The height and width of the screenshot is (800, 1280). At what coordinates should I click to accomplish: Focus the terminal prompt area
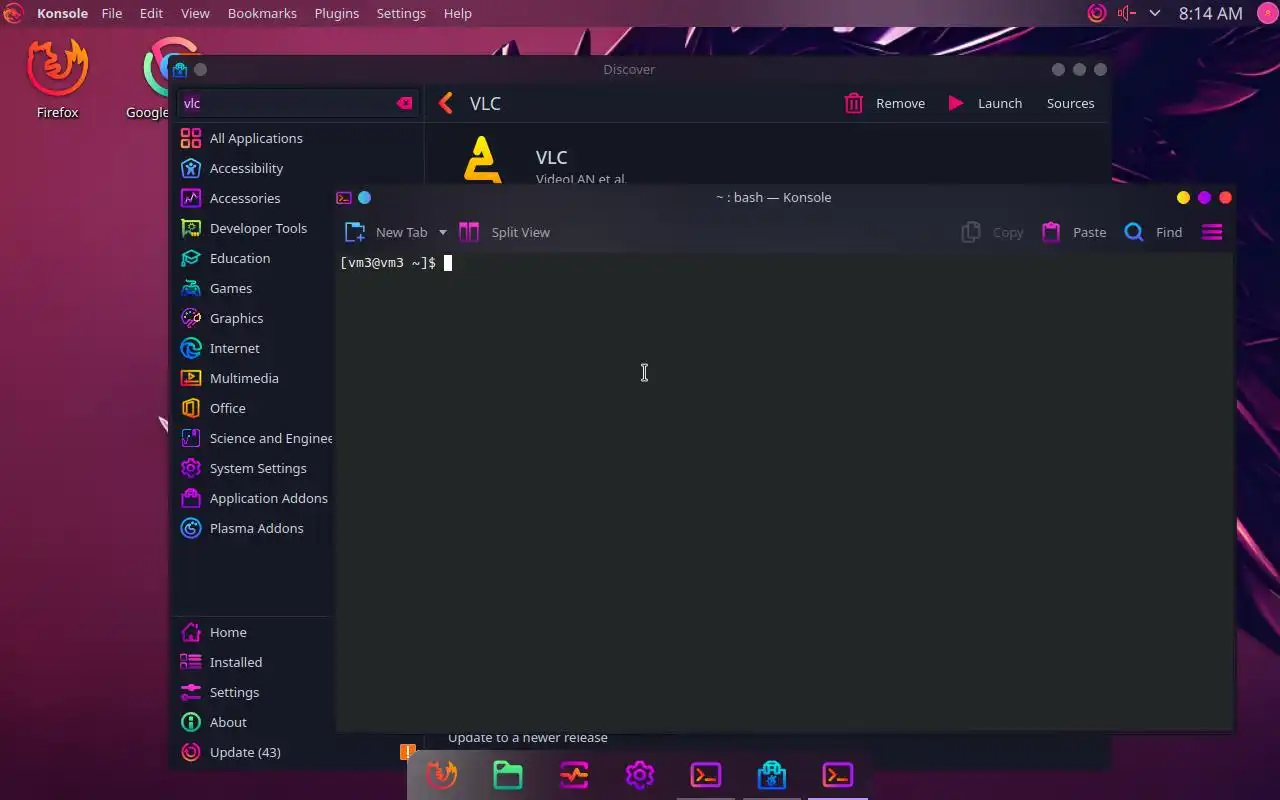(784, 491)
